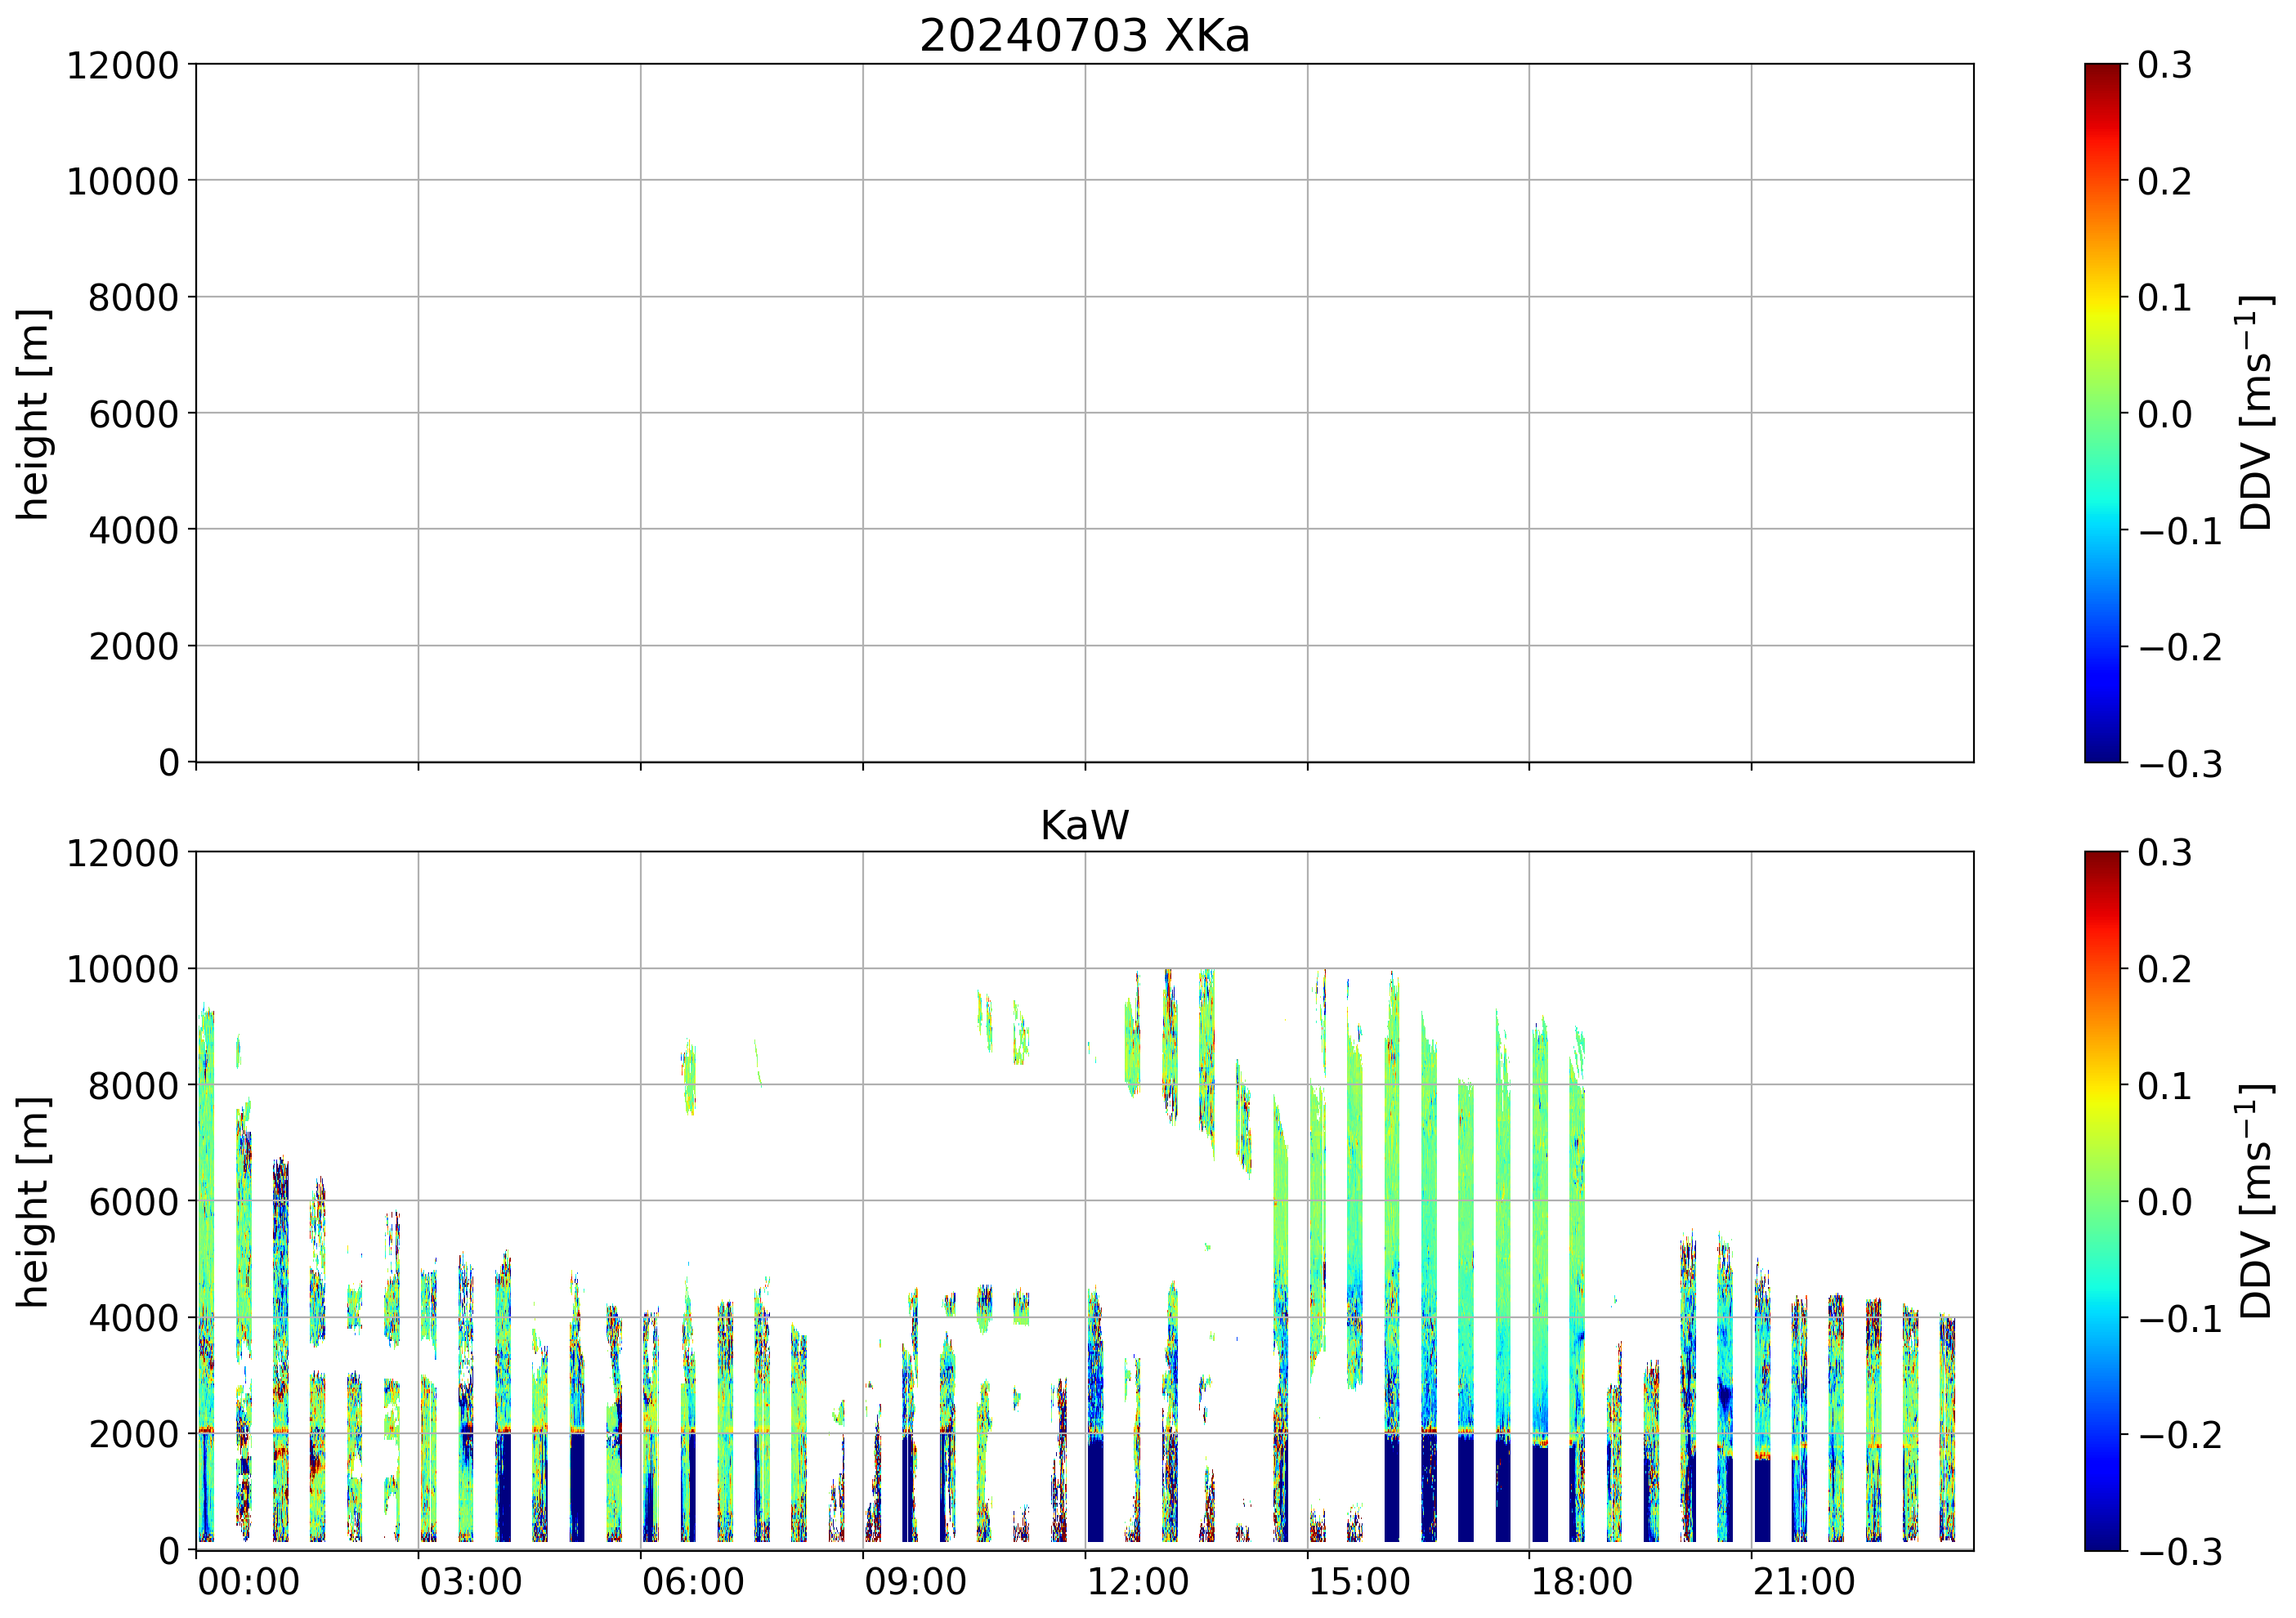Click the top plot's 12000 y-axis tick label
Image resolution: width=2296 pixels, height=1618 pixels.
[122, 66]
